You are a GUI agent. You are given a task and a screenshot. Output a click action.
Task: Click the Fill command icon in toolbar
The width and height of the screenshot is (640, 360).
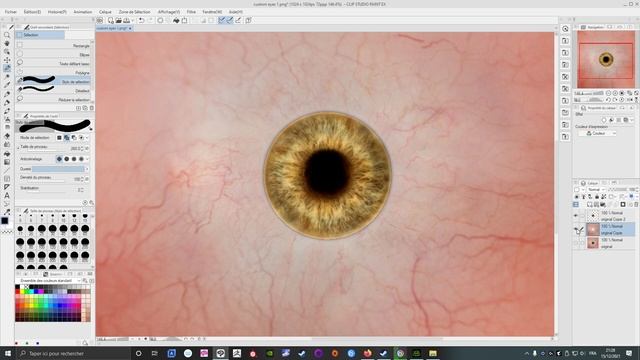(176, 20)
